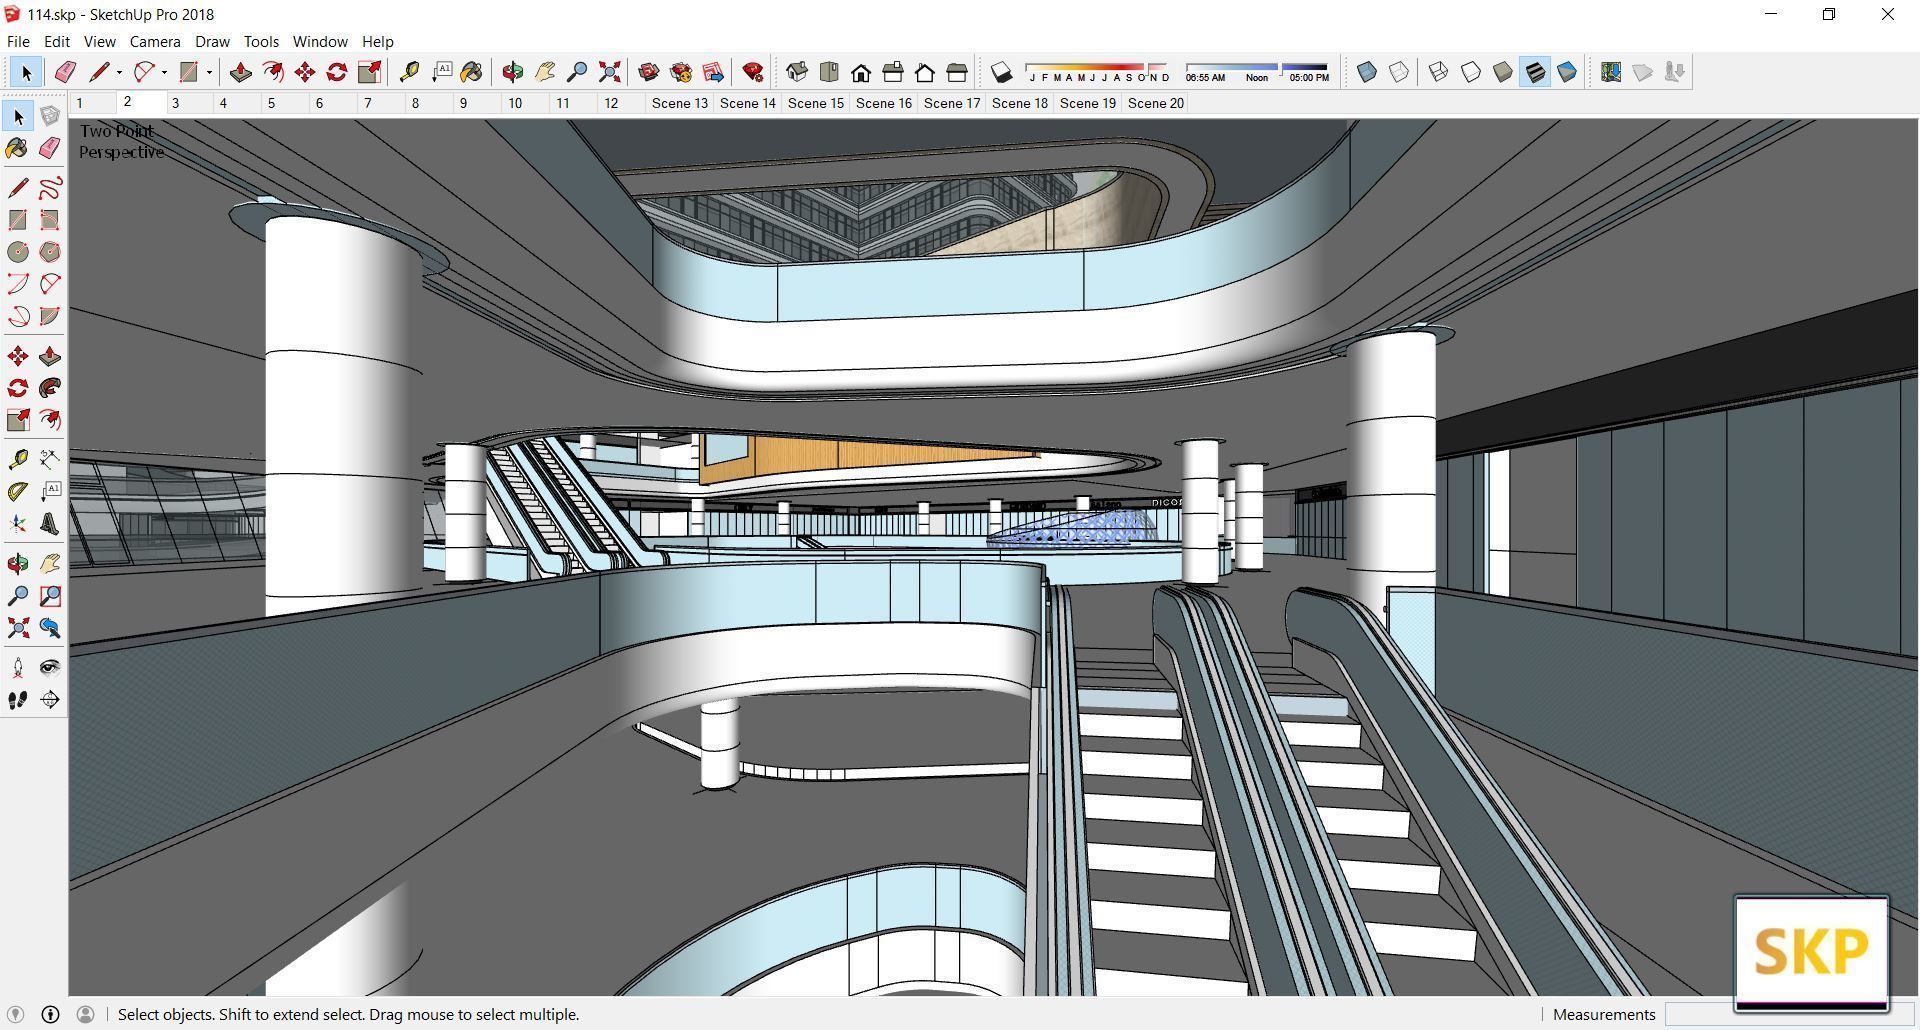Screen dimensions: 1920x1030
Task: Select the Section Plane tool in left panel
Action: point(50,700)
